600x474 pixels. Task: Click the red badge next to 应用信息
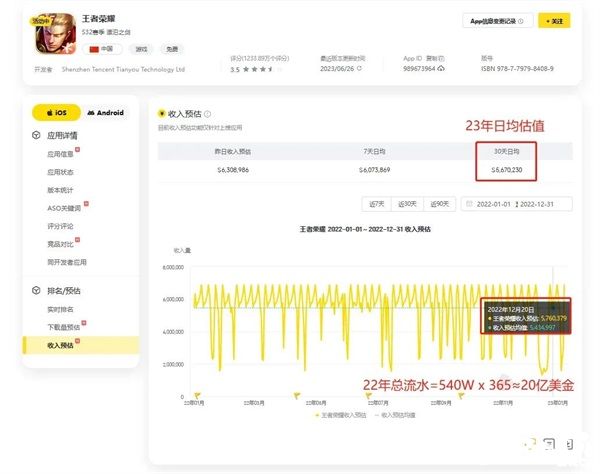click(x=78, y=150)
